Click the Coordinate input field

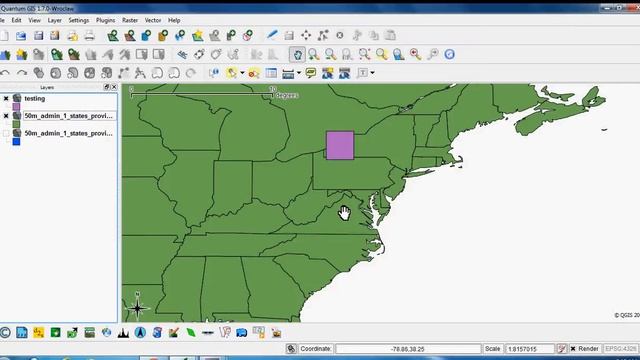408,349
